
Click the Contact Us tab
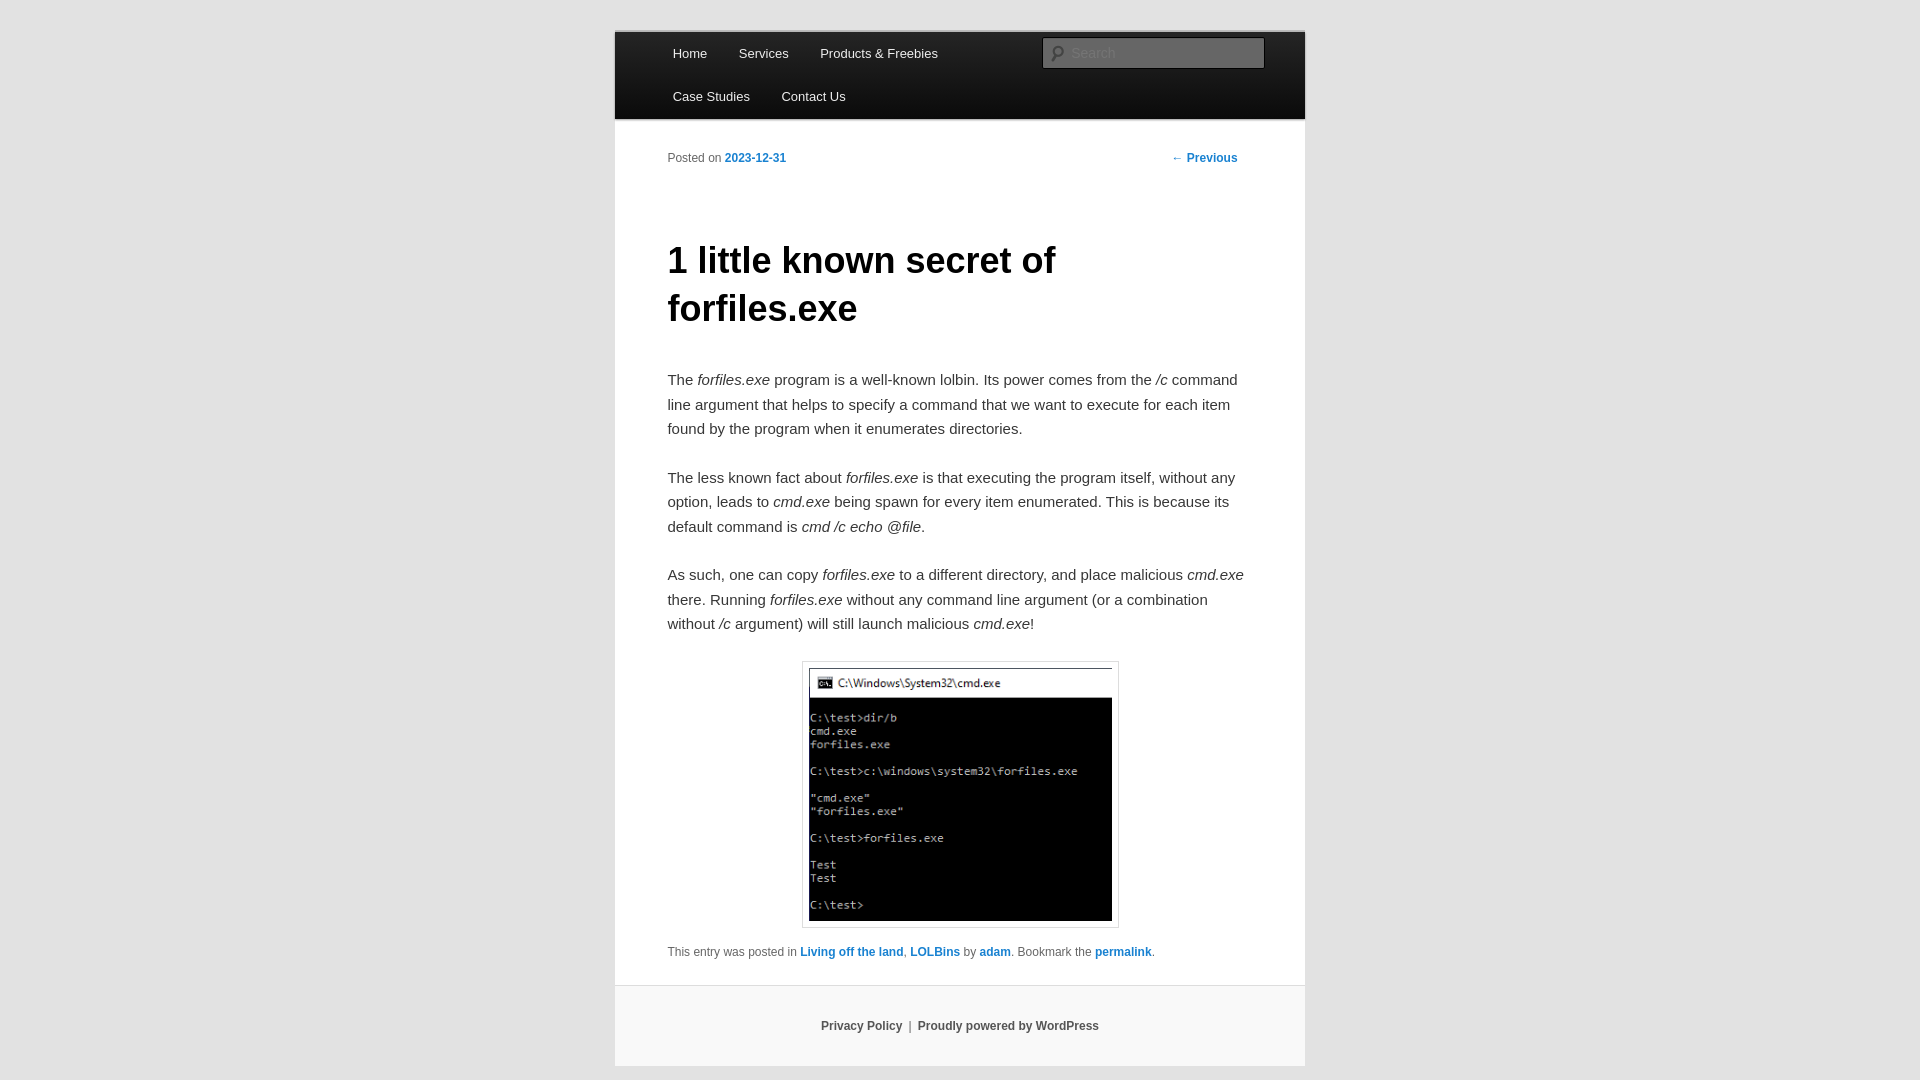812,96
